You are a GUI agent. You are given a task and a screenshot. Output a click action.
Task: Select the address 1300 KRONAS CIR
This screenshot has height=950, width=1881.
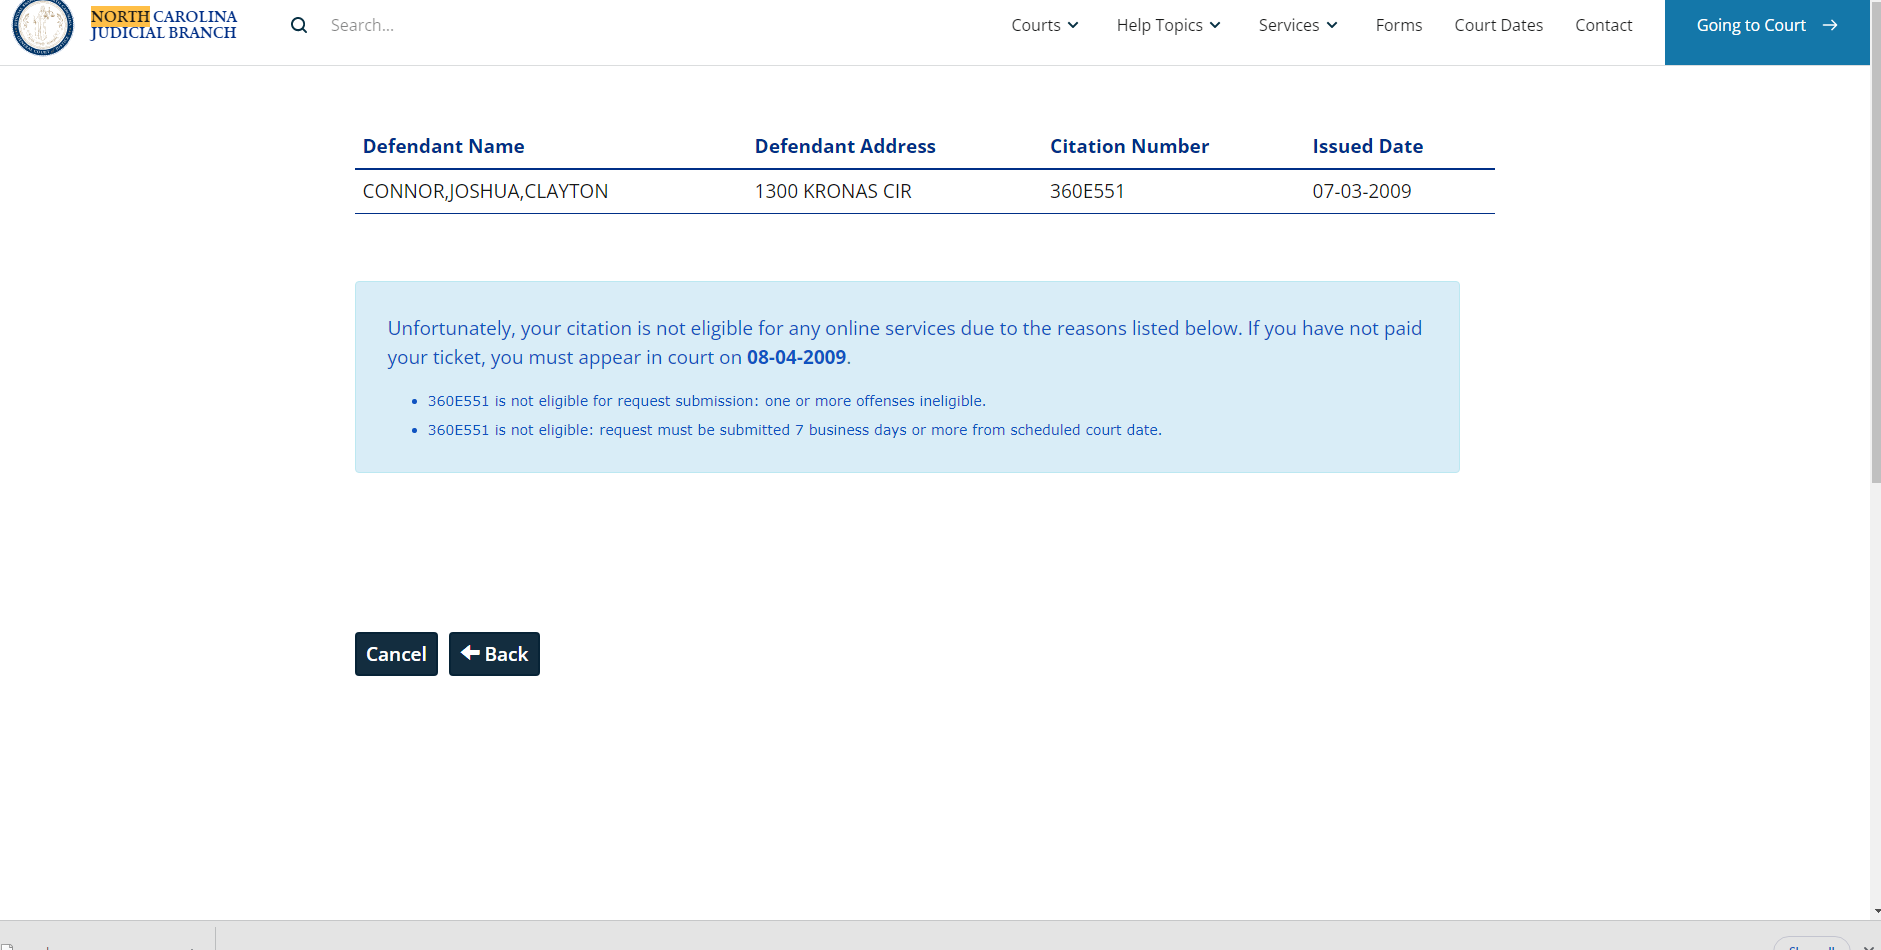pyautogui.click(x=833, y=191)
